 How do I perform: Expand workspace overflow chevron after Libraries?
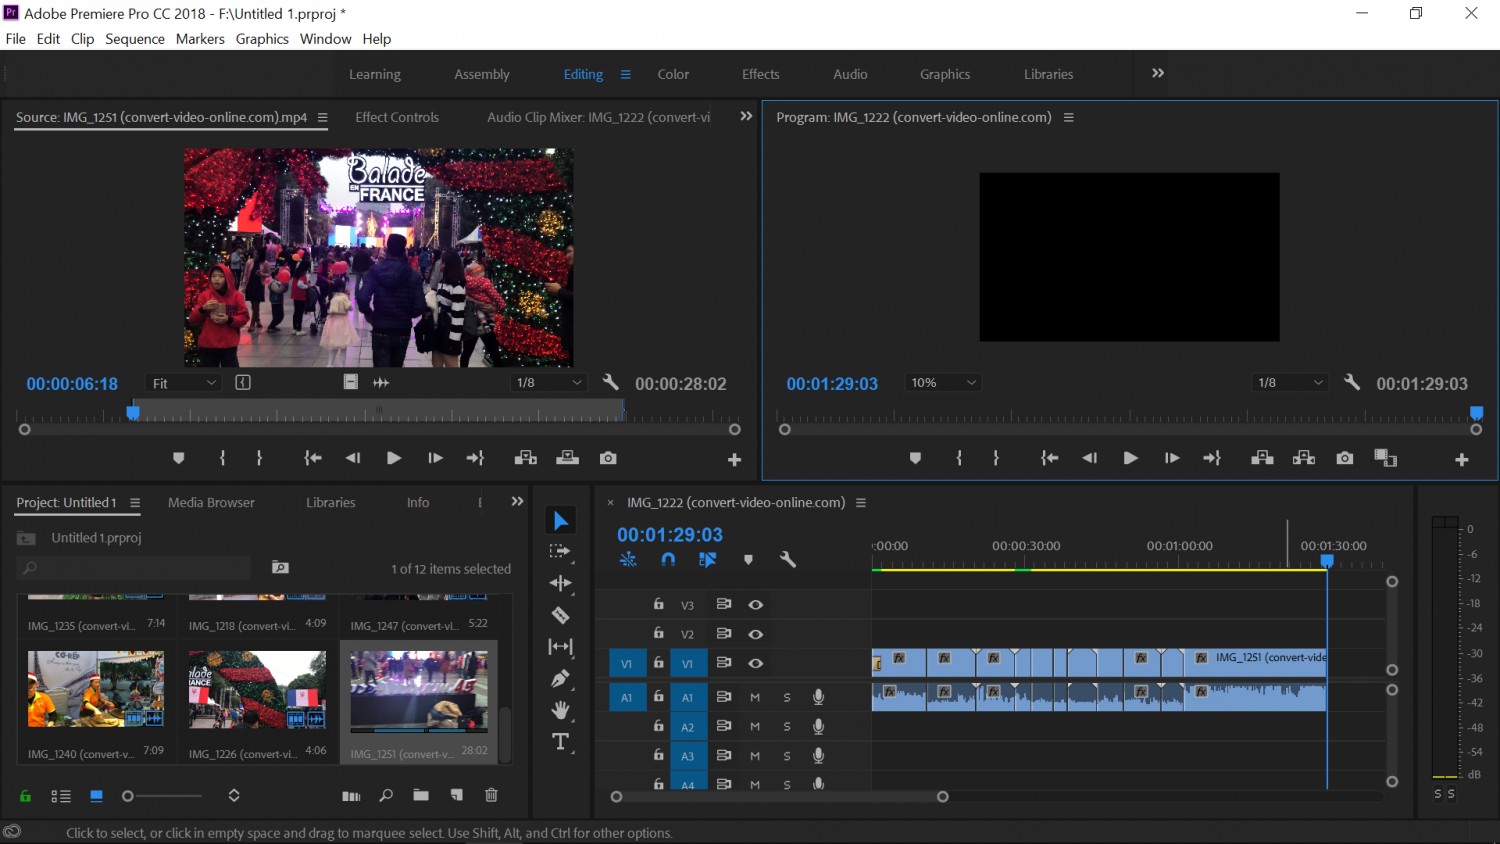click(x=1158, y=73)
